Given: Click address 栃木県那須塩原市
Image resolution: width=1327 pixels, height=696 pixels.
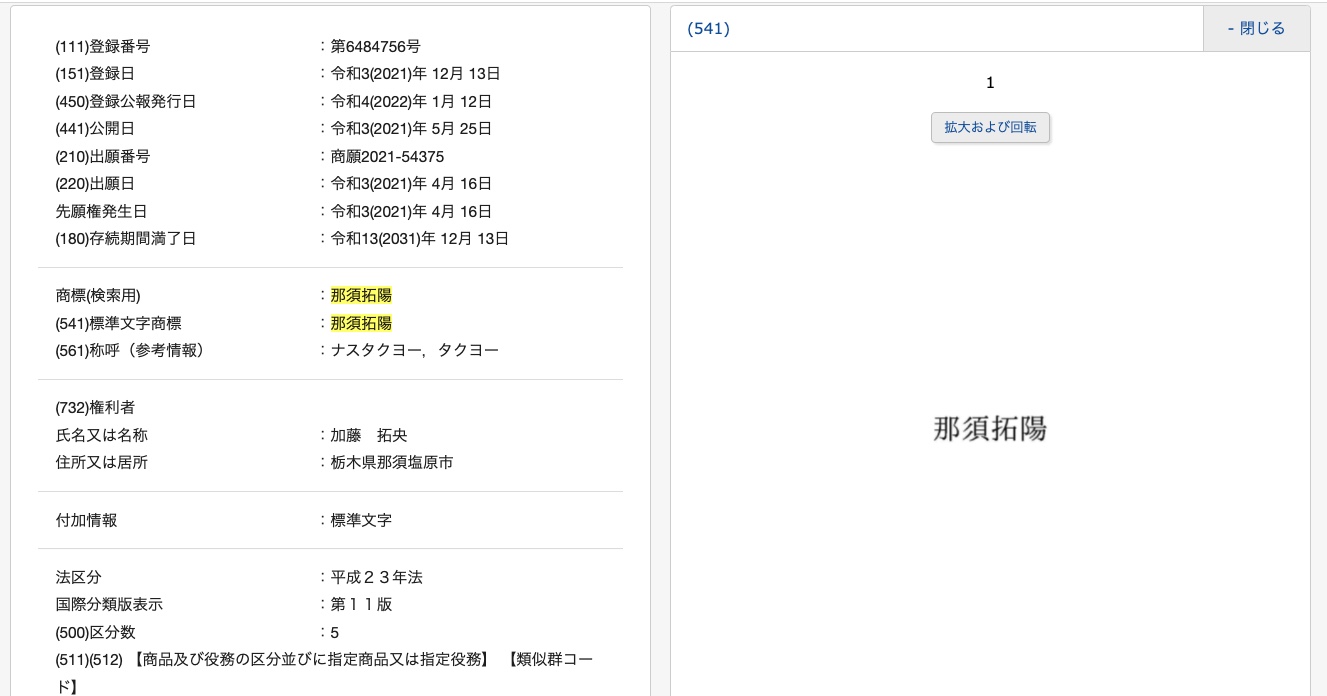Looking at the screenshot, I should (x=392, y=462).
